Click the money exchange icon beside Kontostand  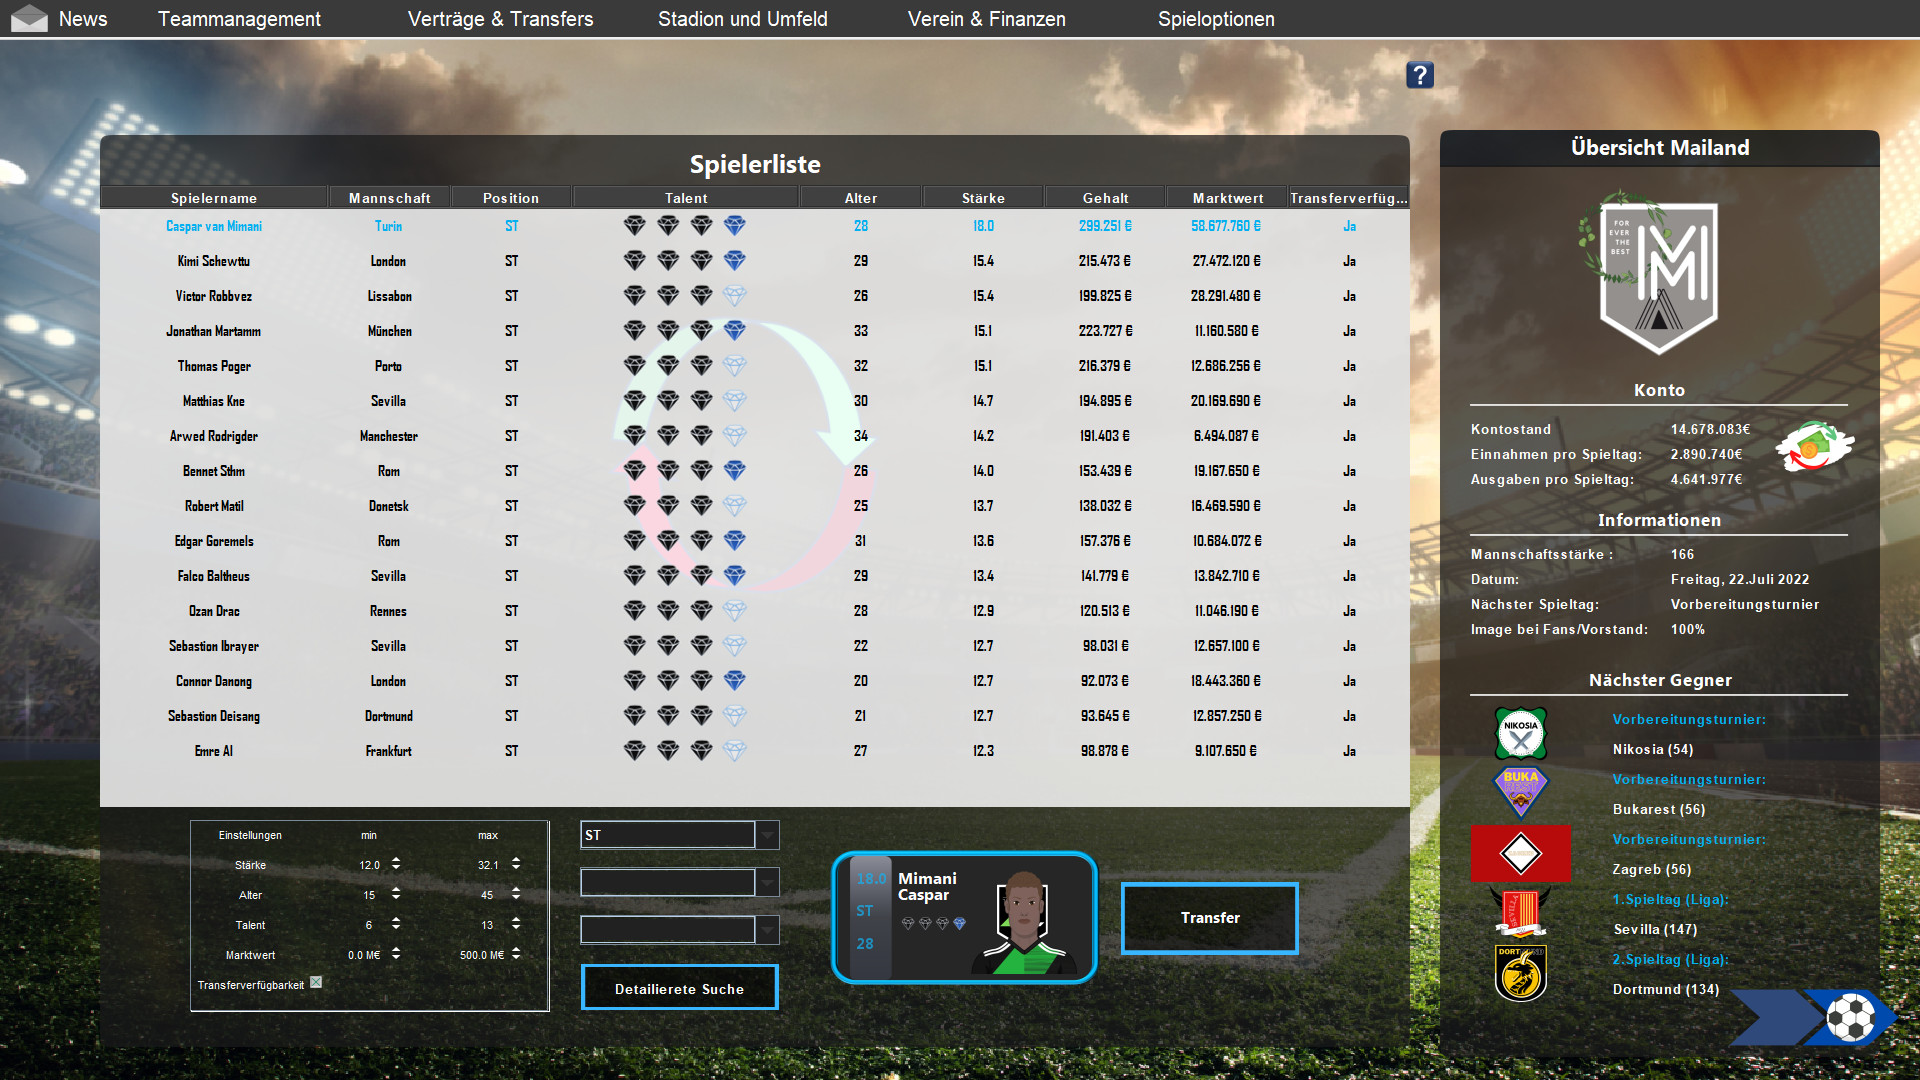click(1813, 449)
